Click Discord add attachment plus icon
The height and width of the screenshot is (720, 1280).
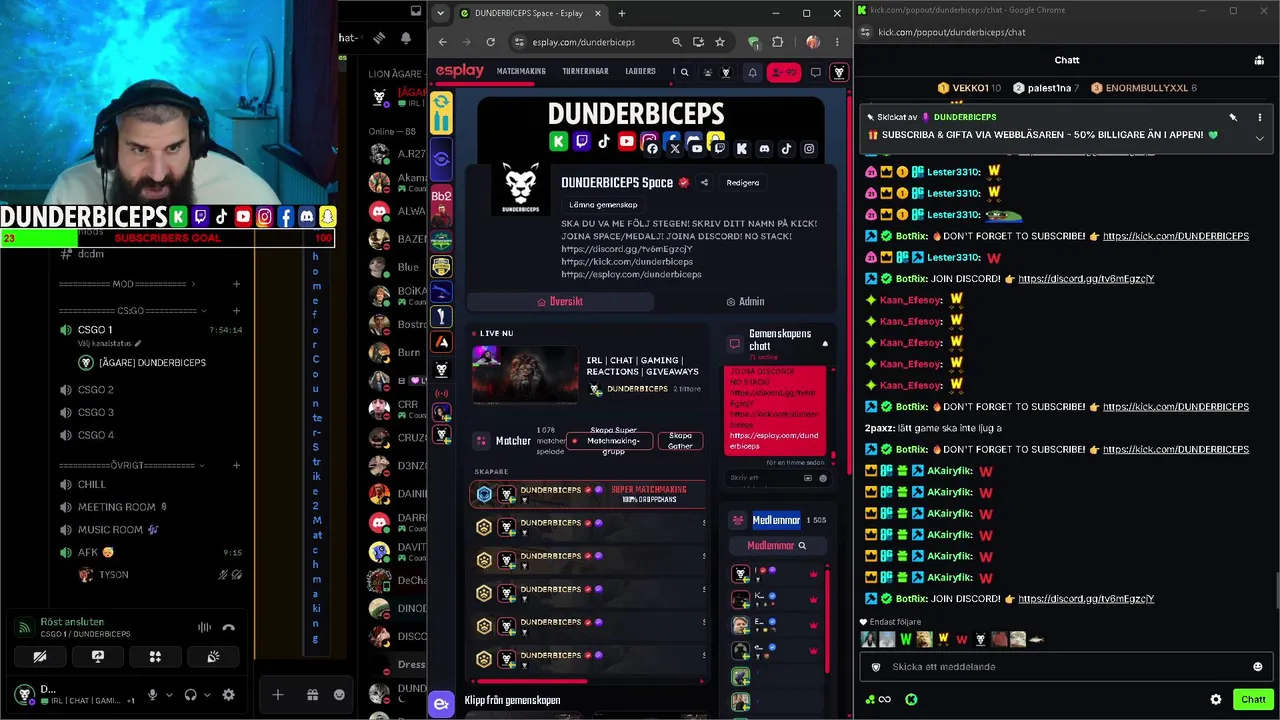pyautogui.click(x=278, y=695)
